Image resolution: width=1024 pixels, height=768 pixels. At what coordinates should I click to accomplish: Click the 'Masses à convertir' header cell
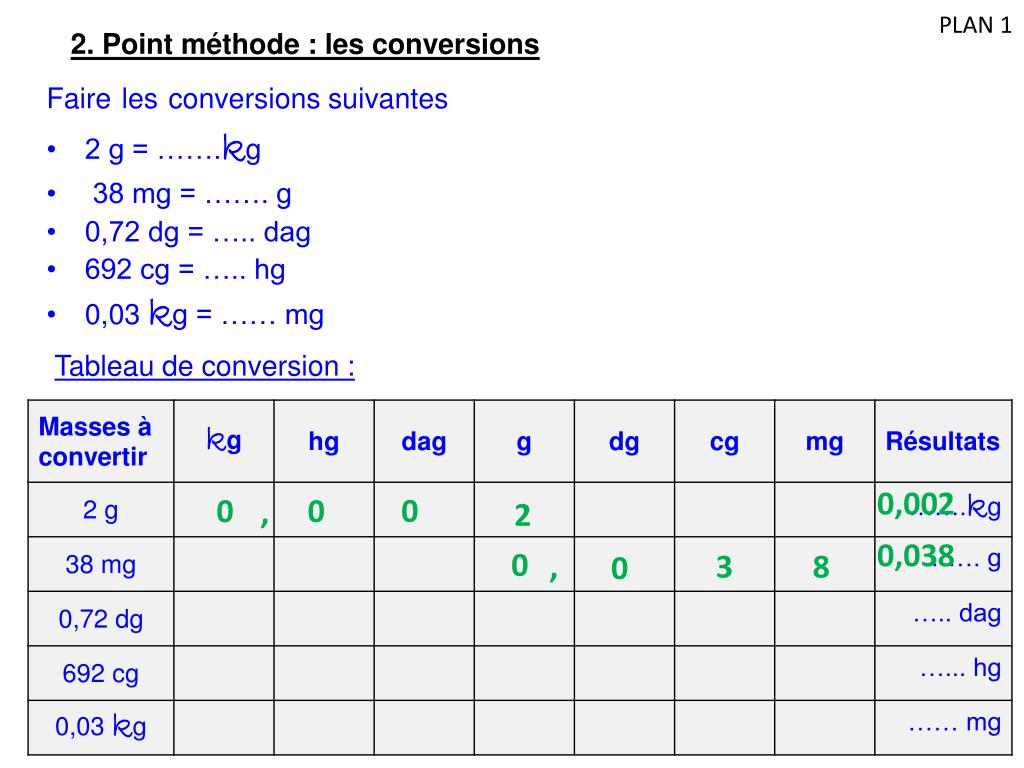pos(101,441)
